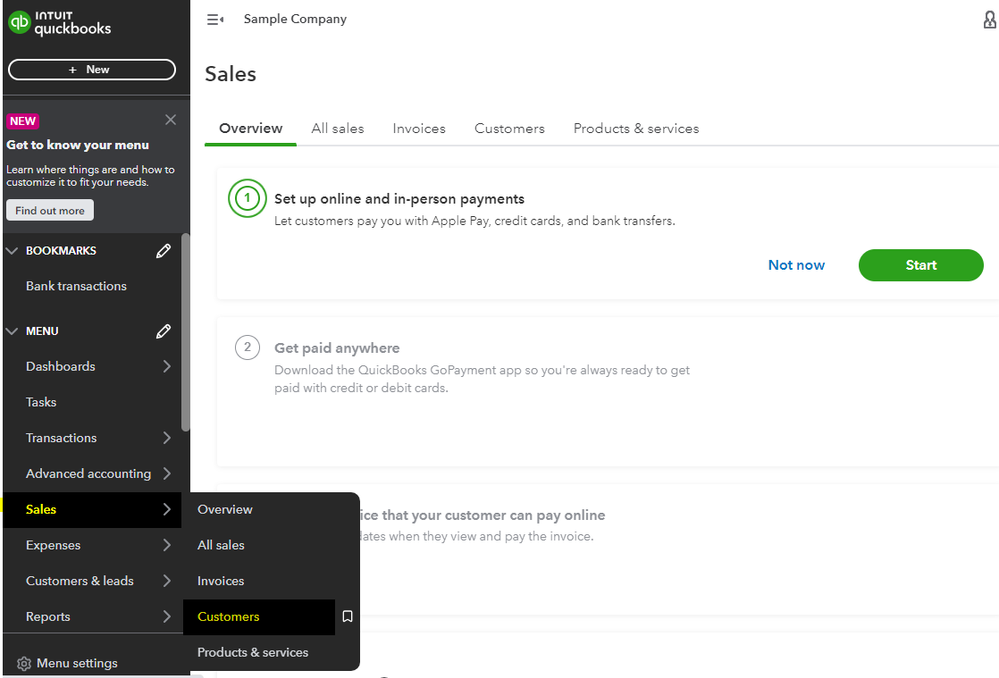Click the 'Get paid anywhere' heading

coord(337,348)
